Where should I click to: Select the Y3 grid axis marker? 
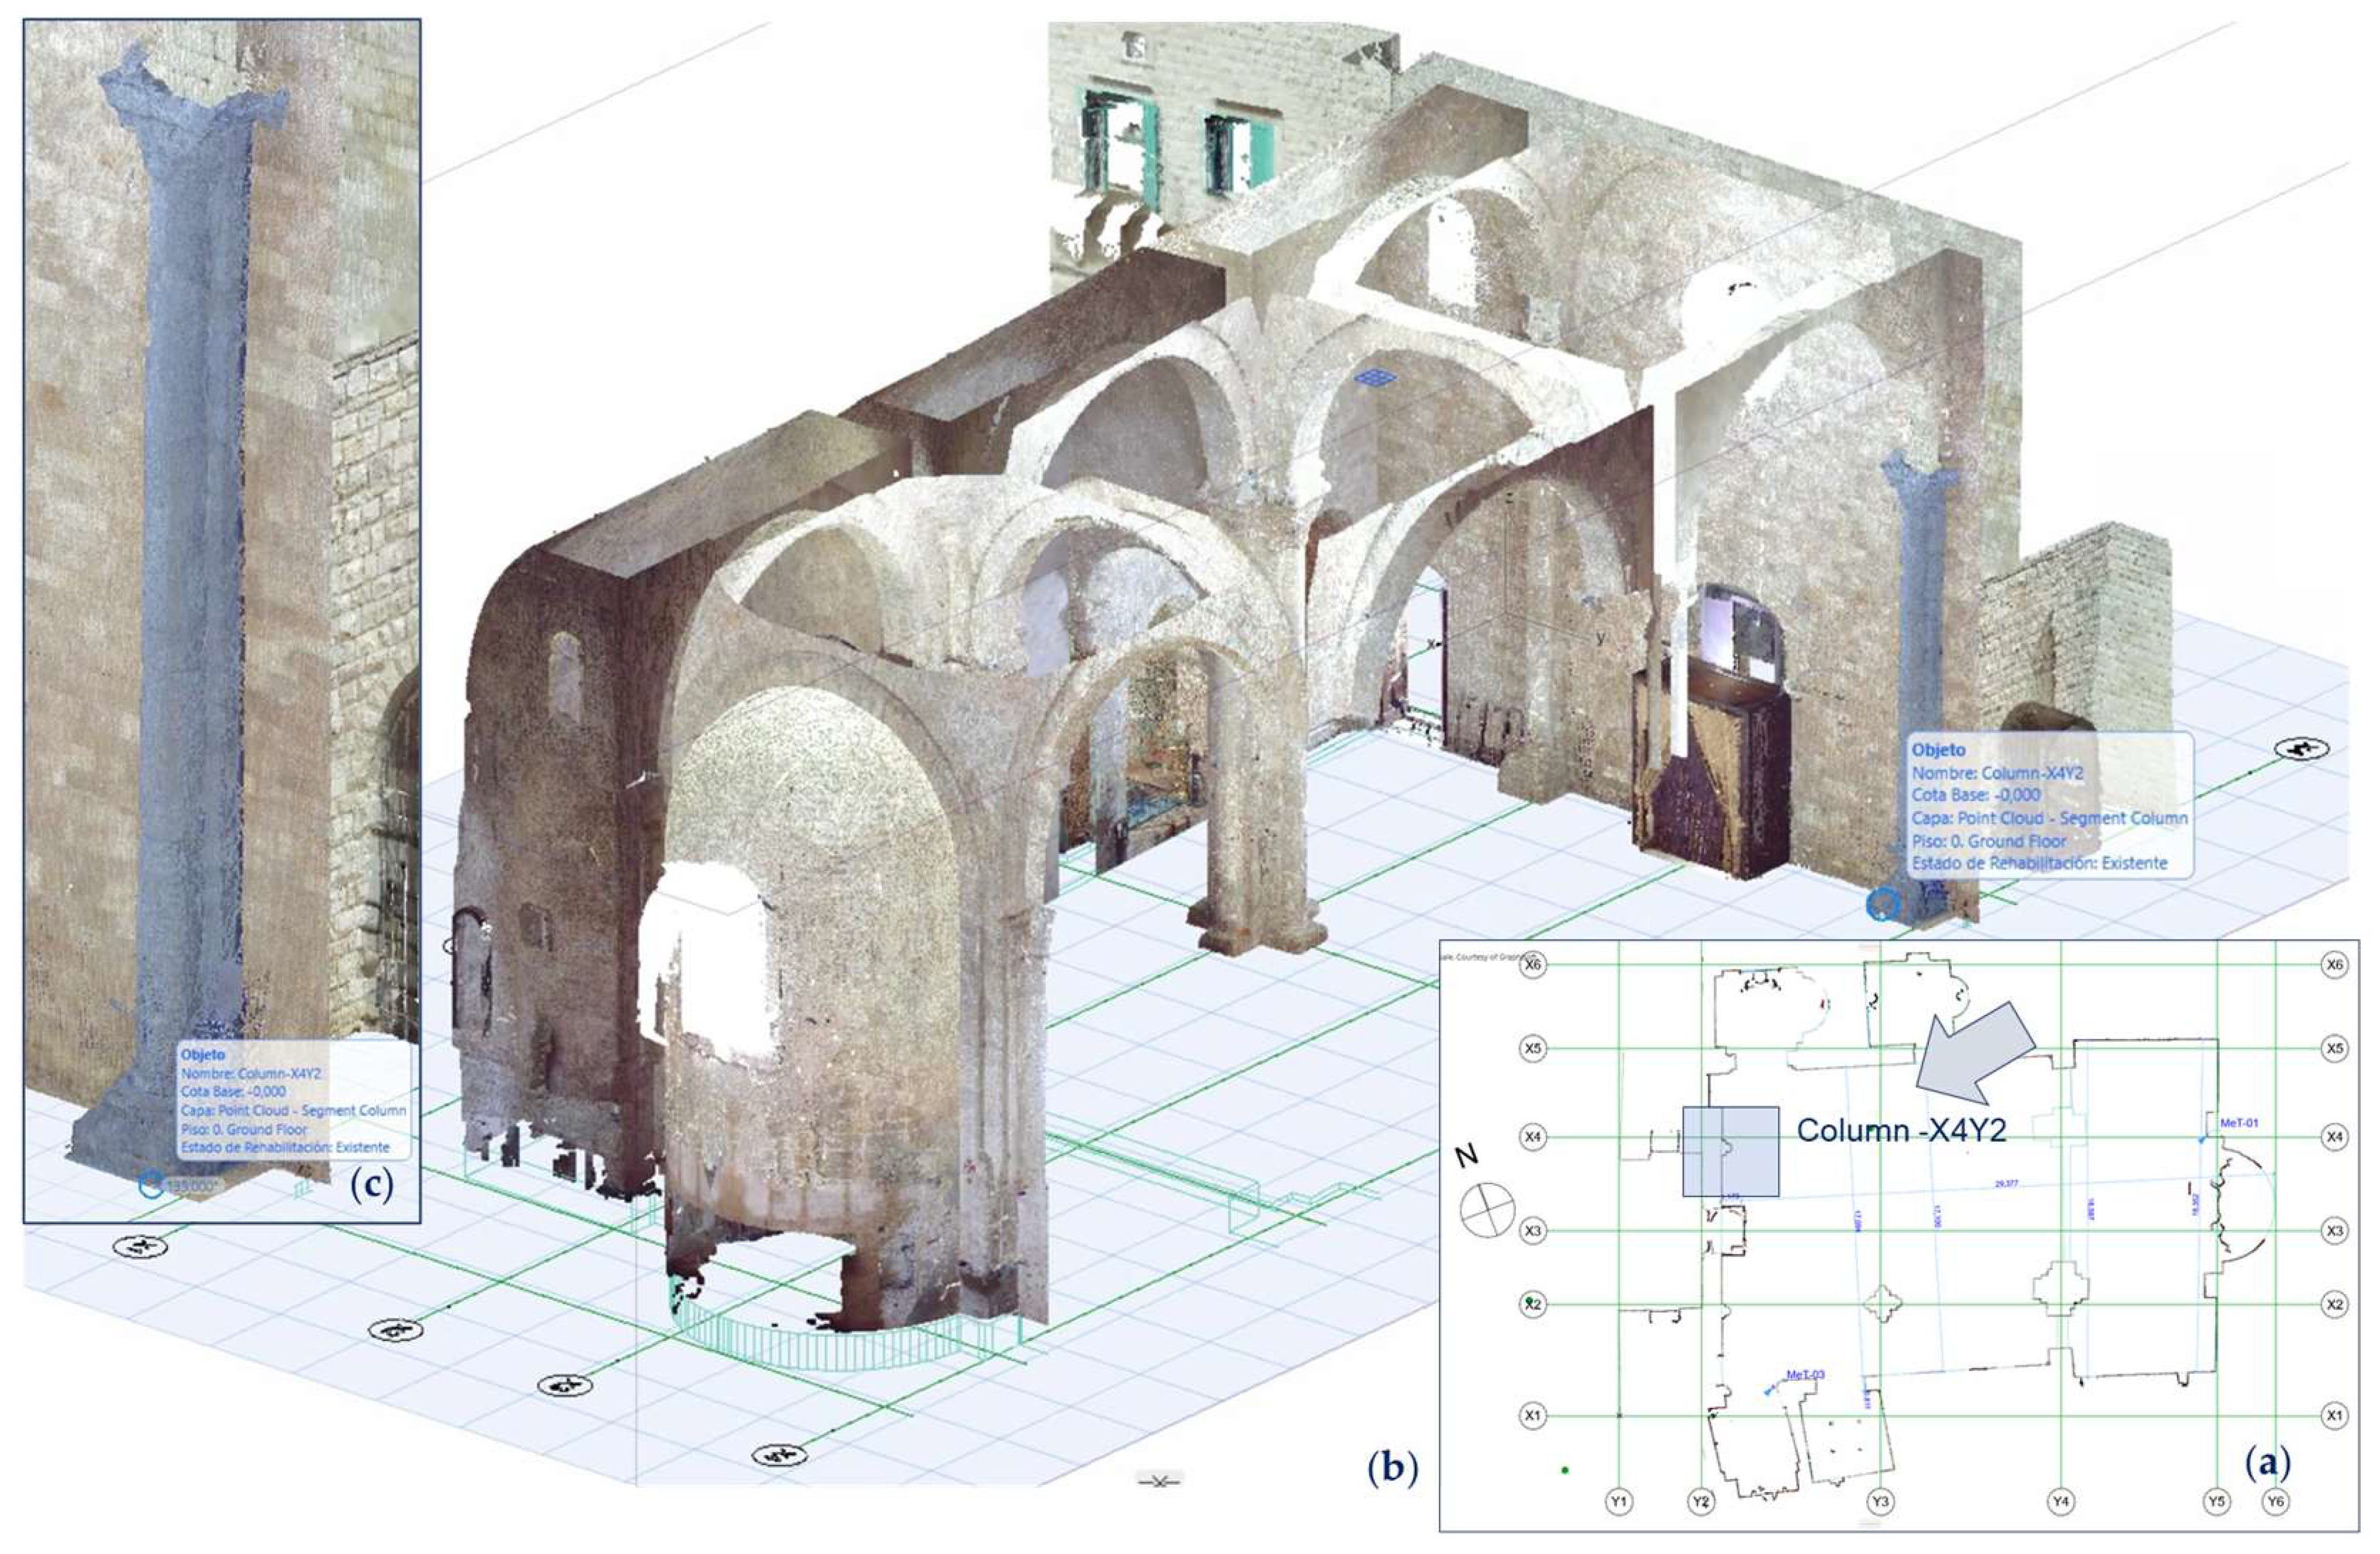[x=1880, y=1501]
